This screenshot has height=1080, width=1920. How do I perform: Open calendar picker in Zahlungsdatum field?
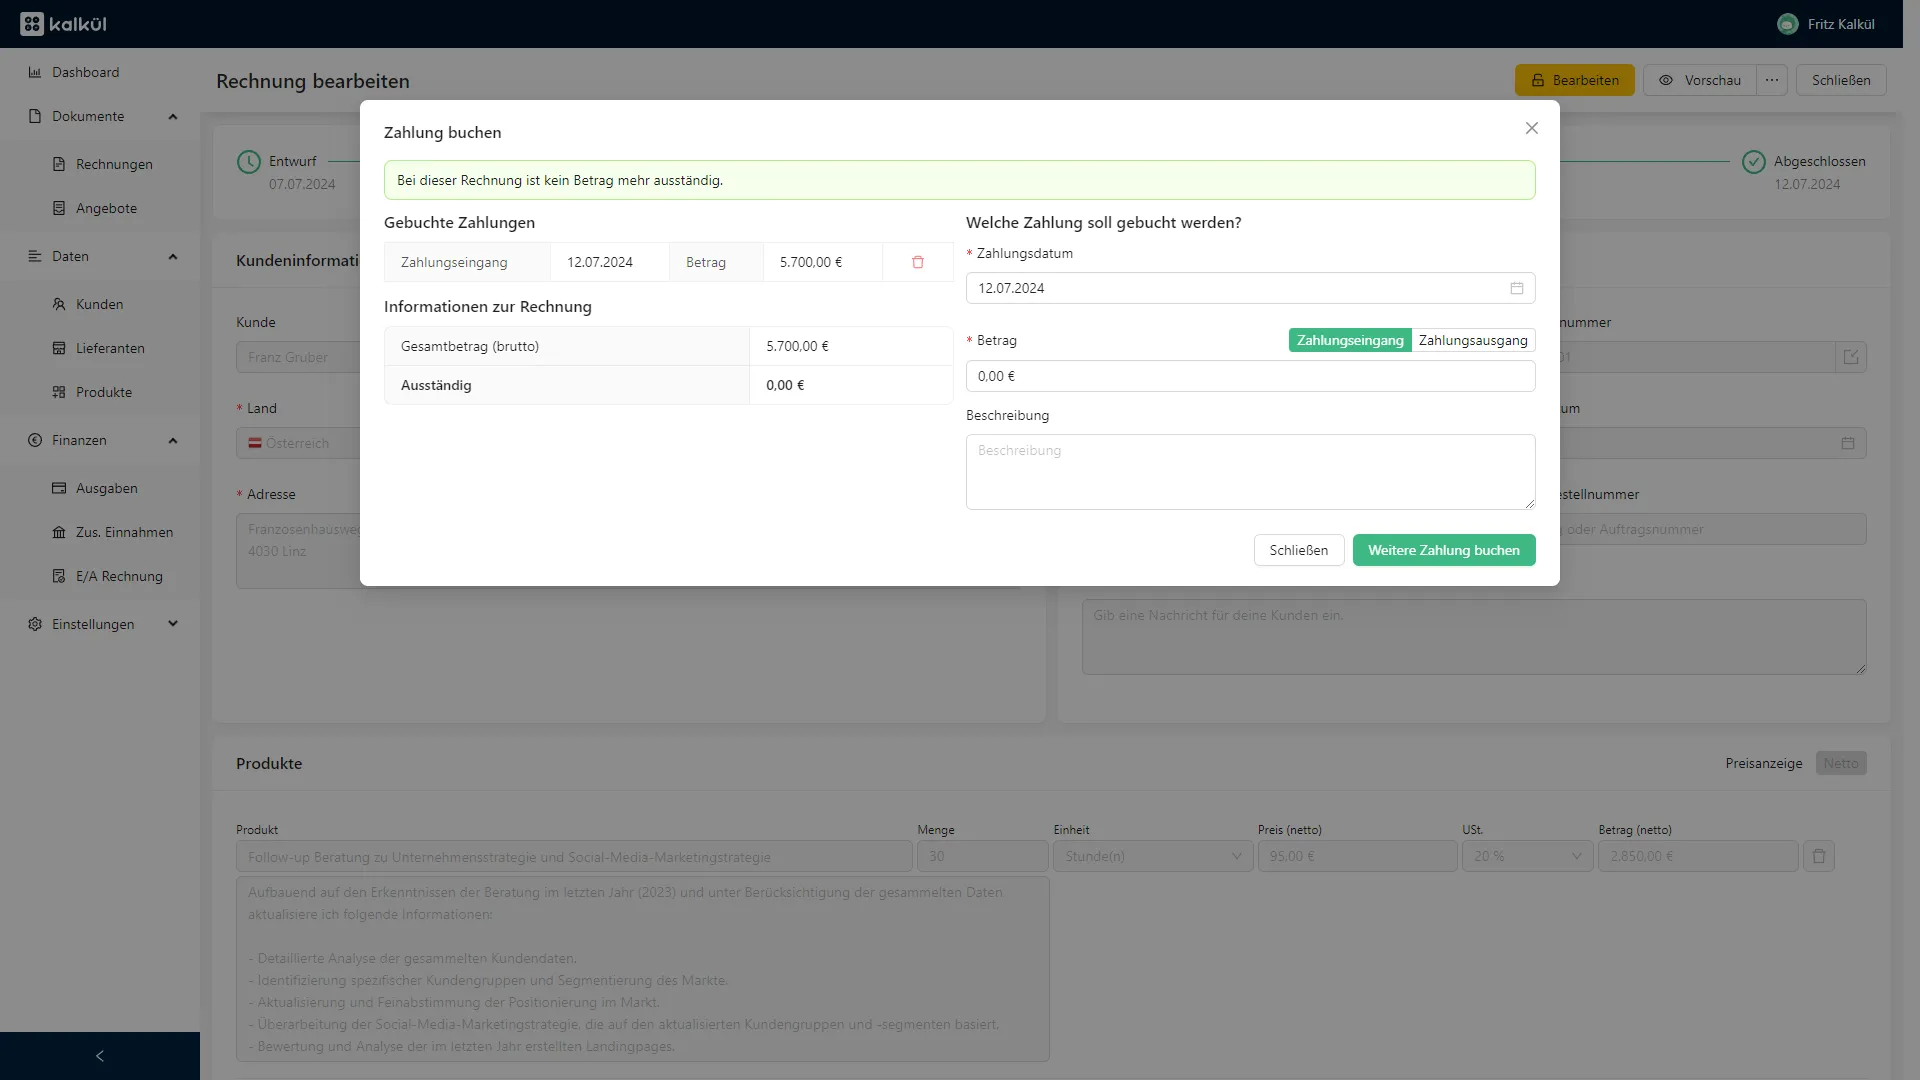coord(1516,288)
